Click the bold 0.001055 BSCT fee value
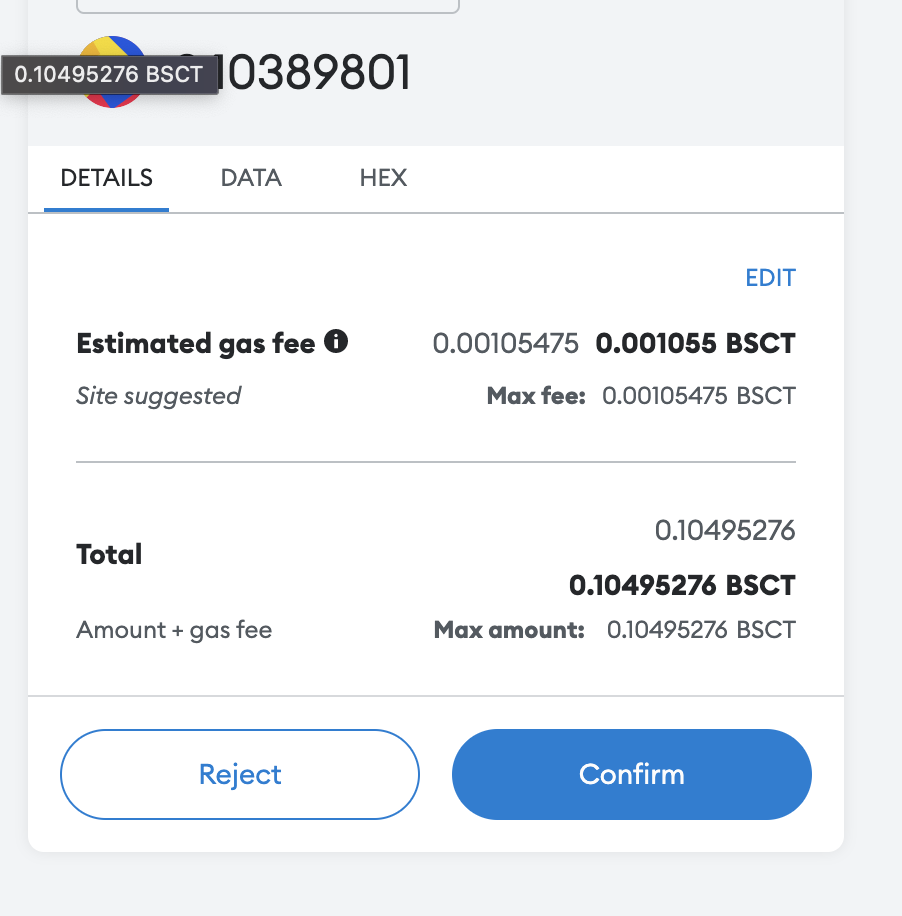 tap(695, 344)
